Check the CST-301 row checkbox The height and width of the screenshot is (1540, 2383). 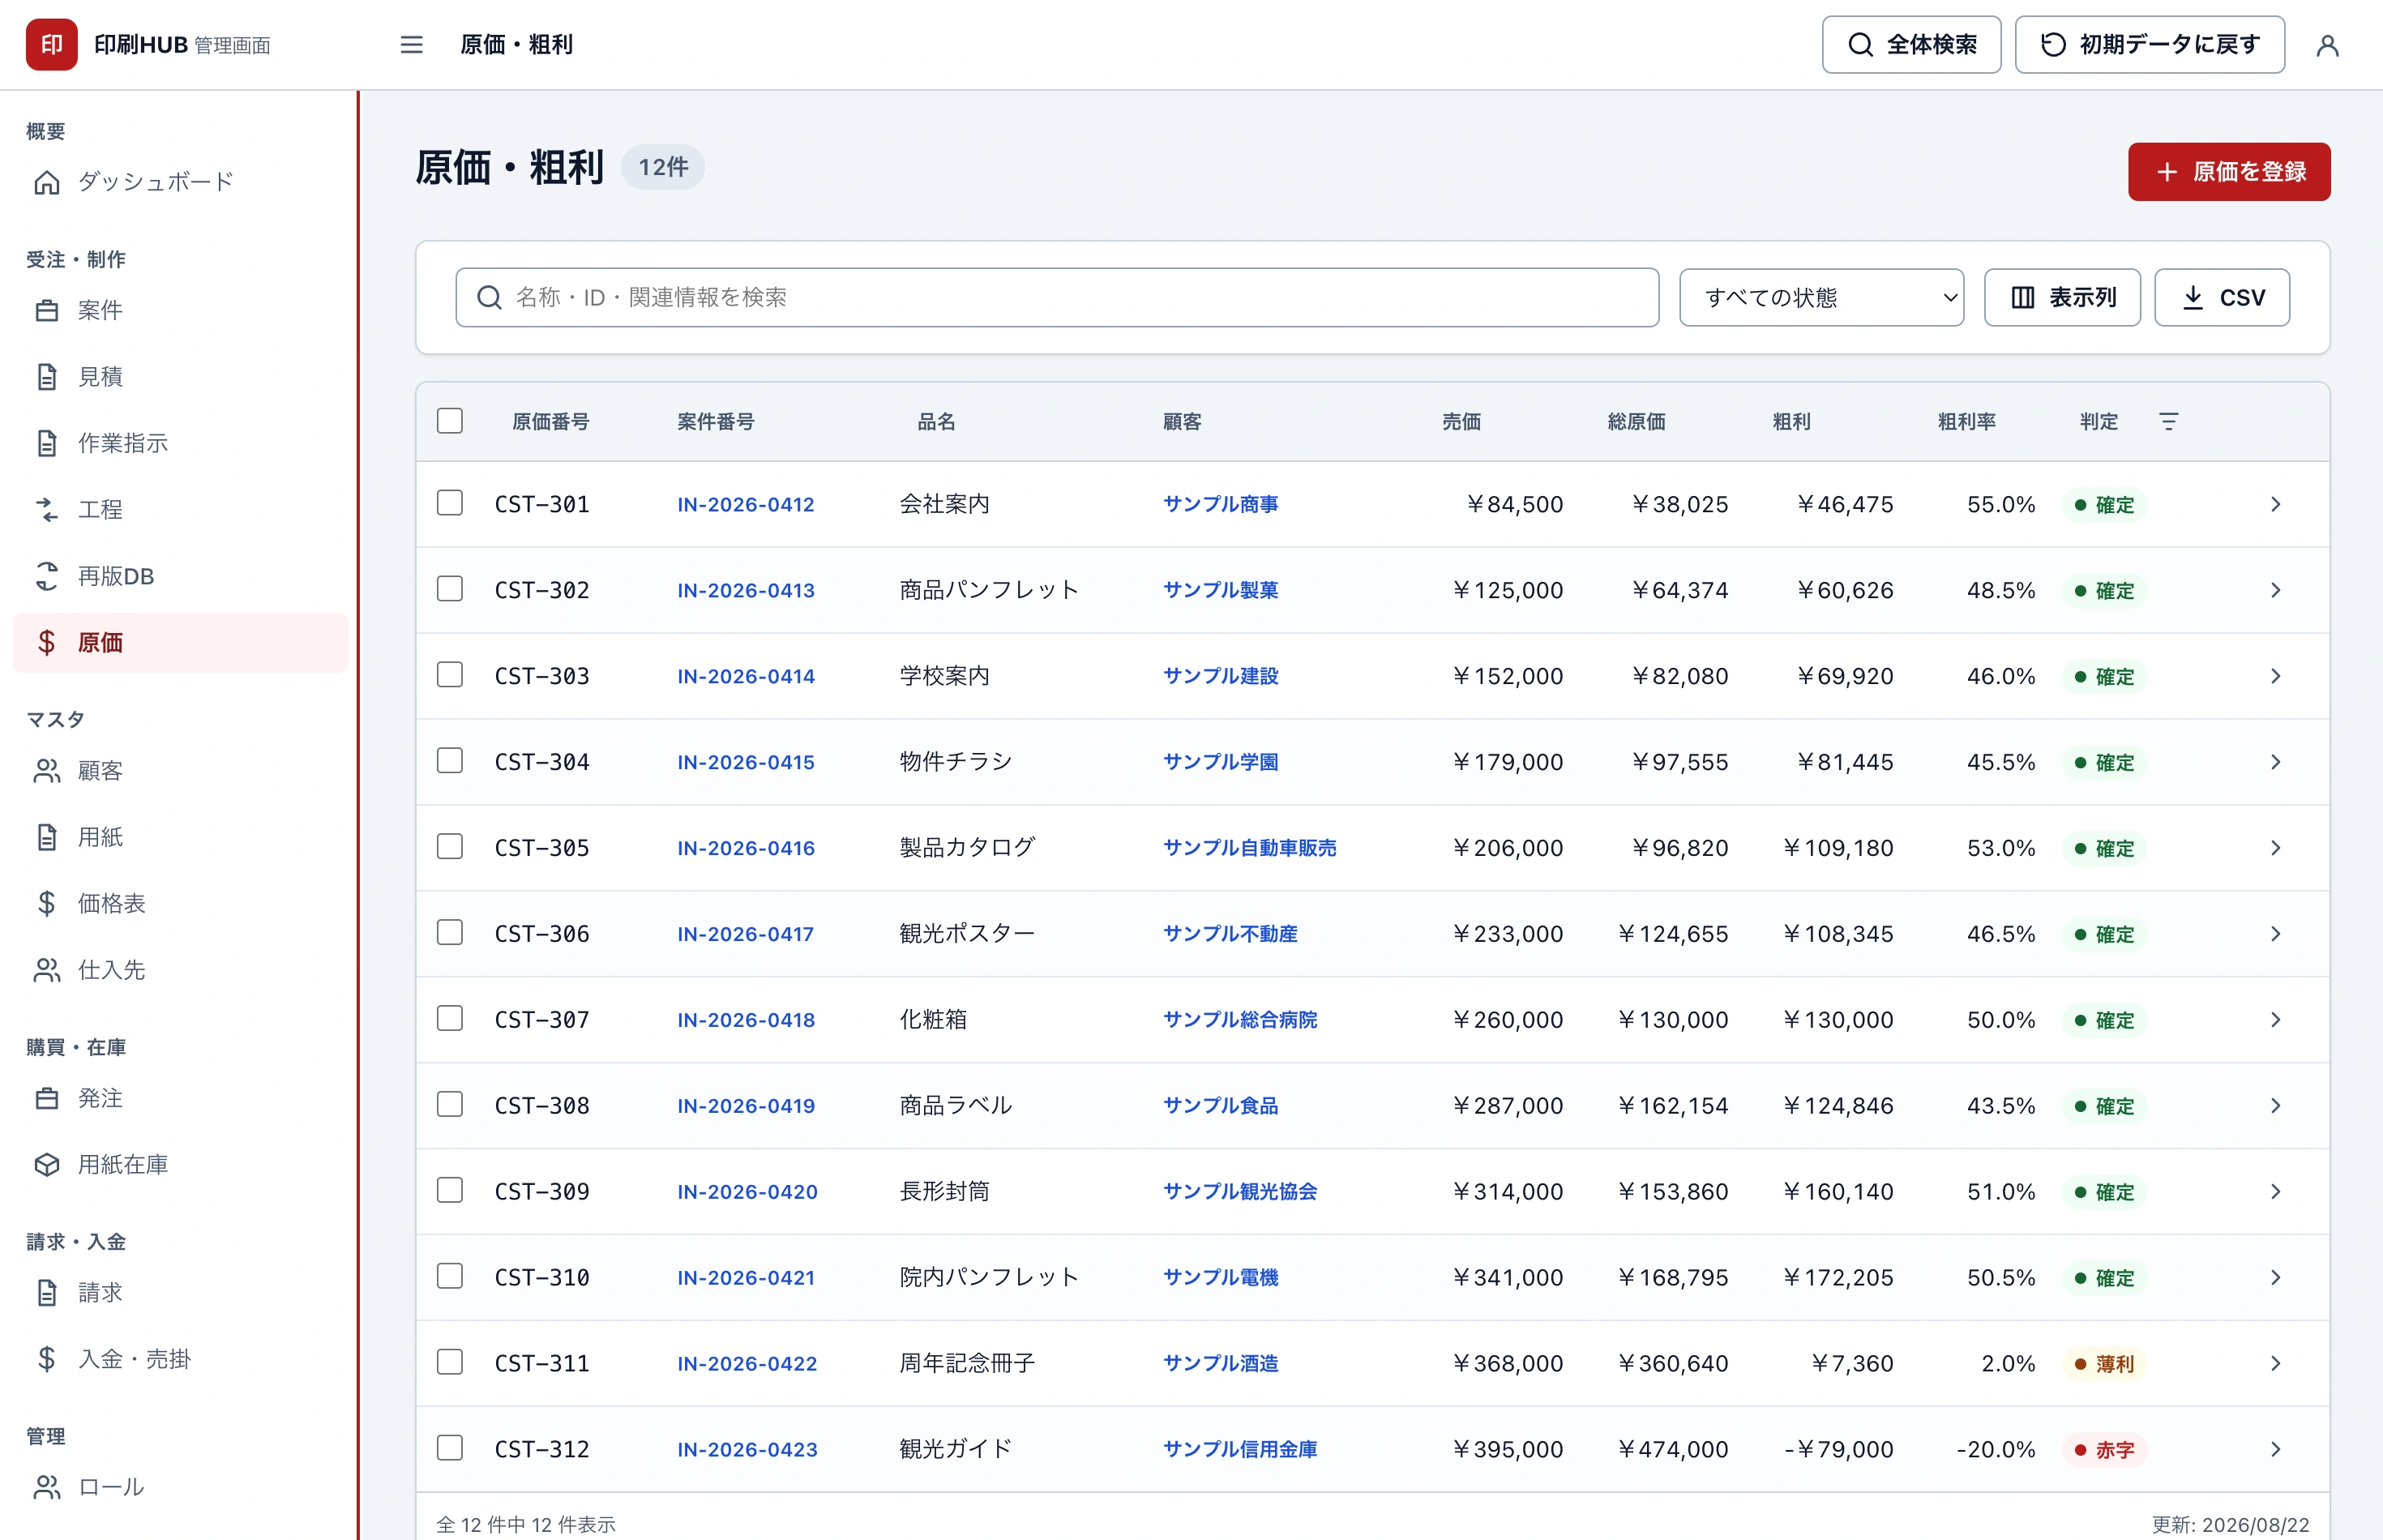point(450,503)
